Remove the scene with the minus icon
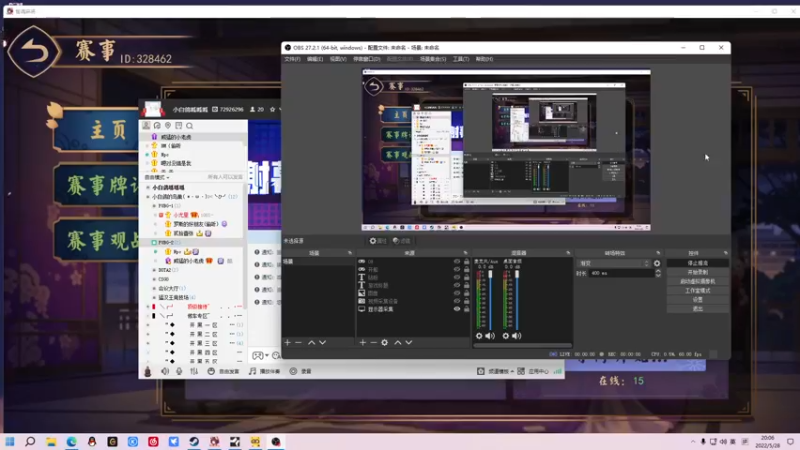Image resolution: width=800 pixels, height=450 pixels. click(298, 342)
